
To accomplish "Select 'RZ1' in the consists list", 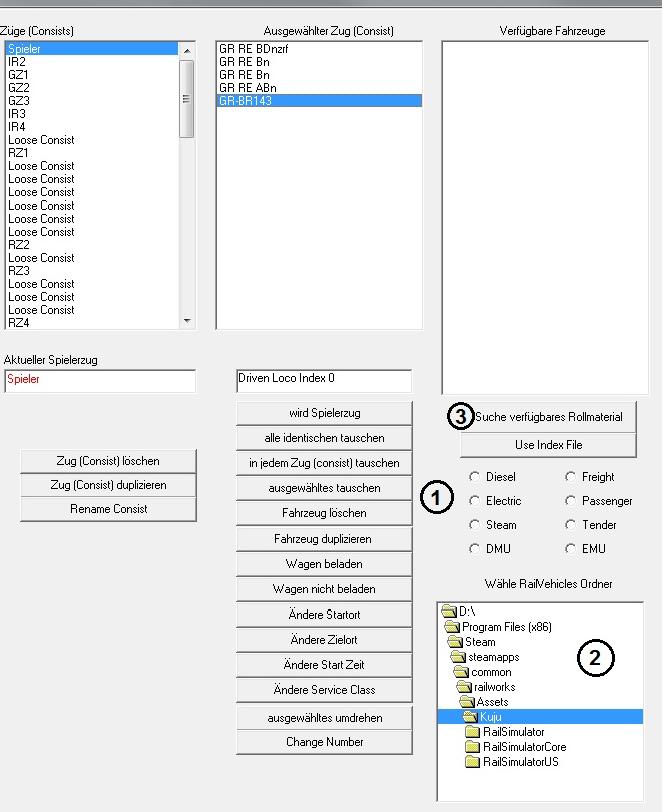I will click(x=92, y=153).
